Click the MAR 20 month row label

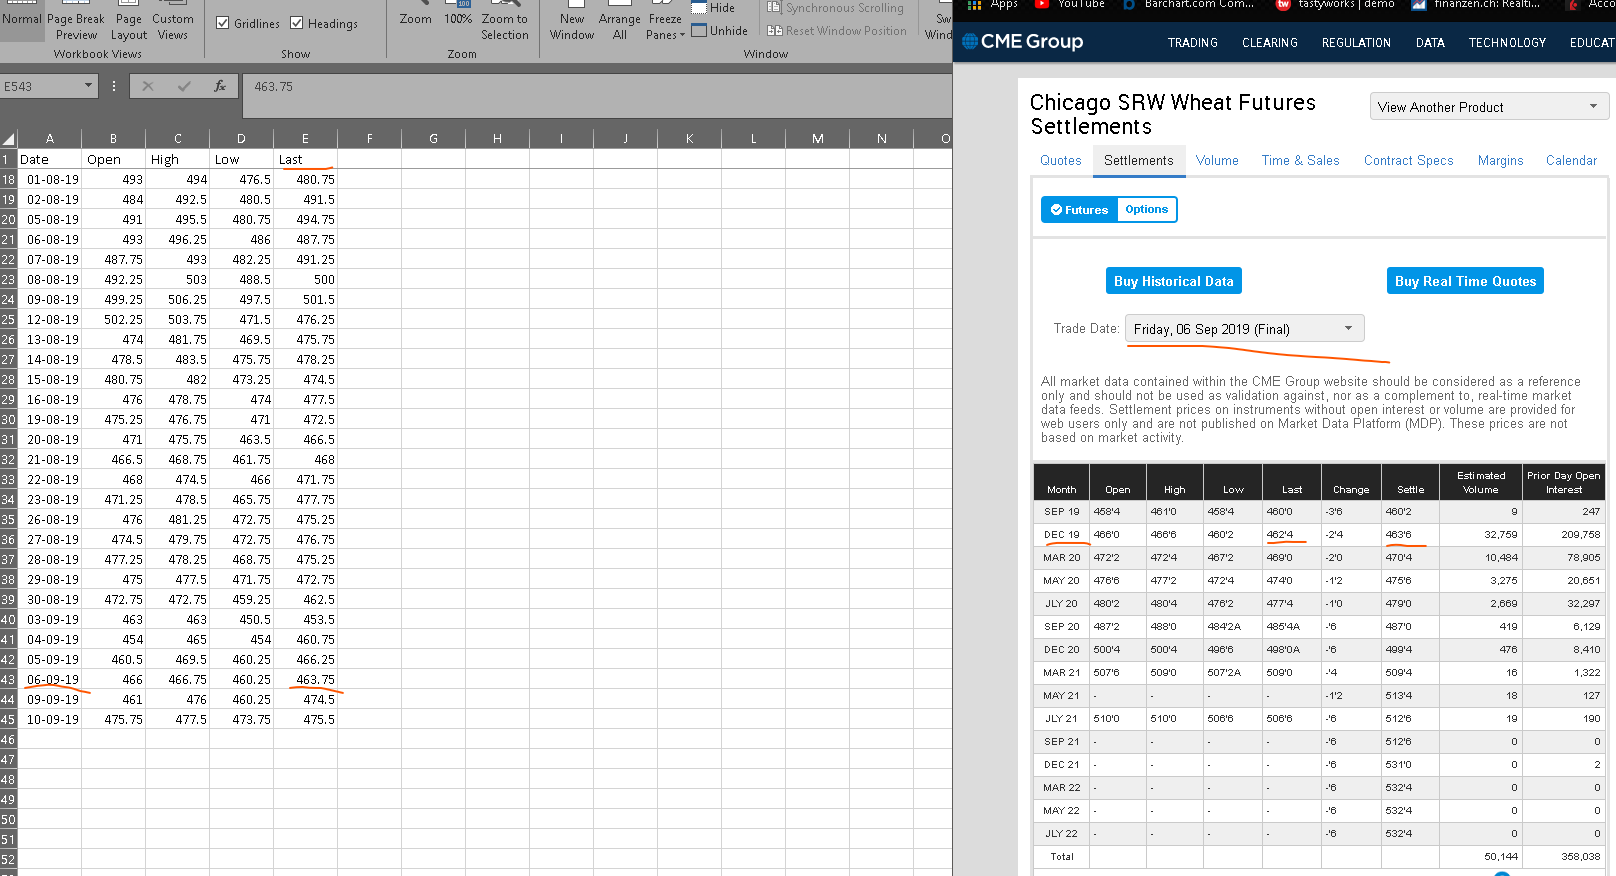tap(1062, 558)
